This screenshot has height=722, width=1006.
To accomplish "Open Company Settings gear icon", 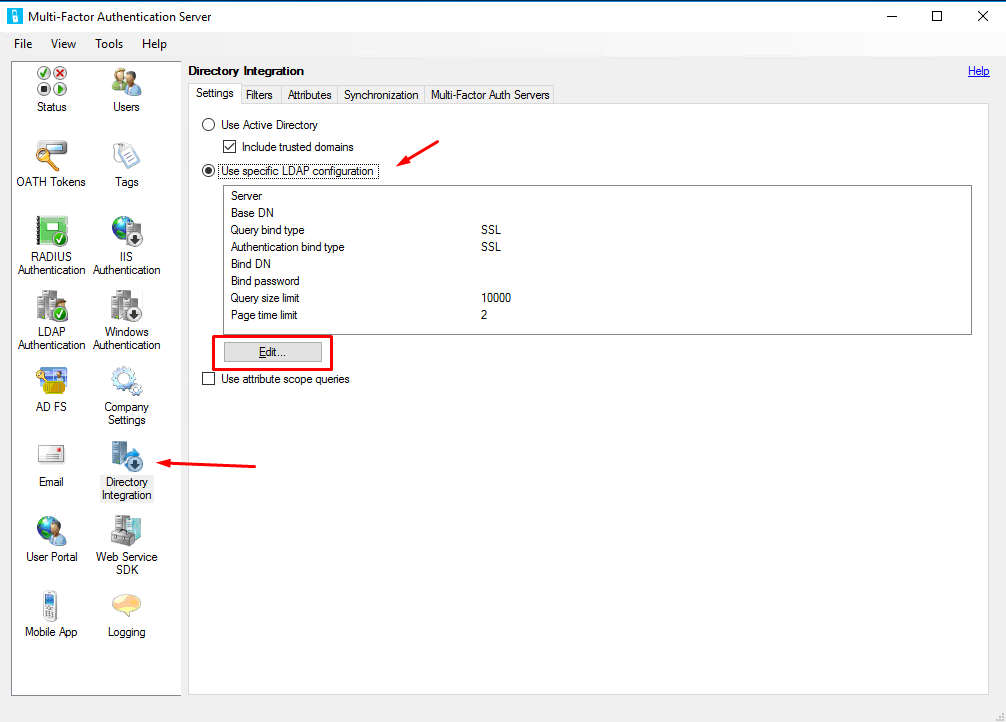I will tap(126, 381).
